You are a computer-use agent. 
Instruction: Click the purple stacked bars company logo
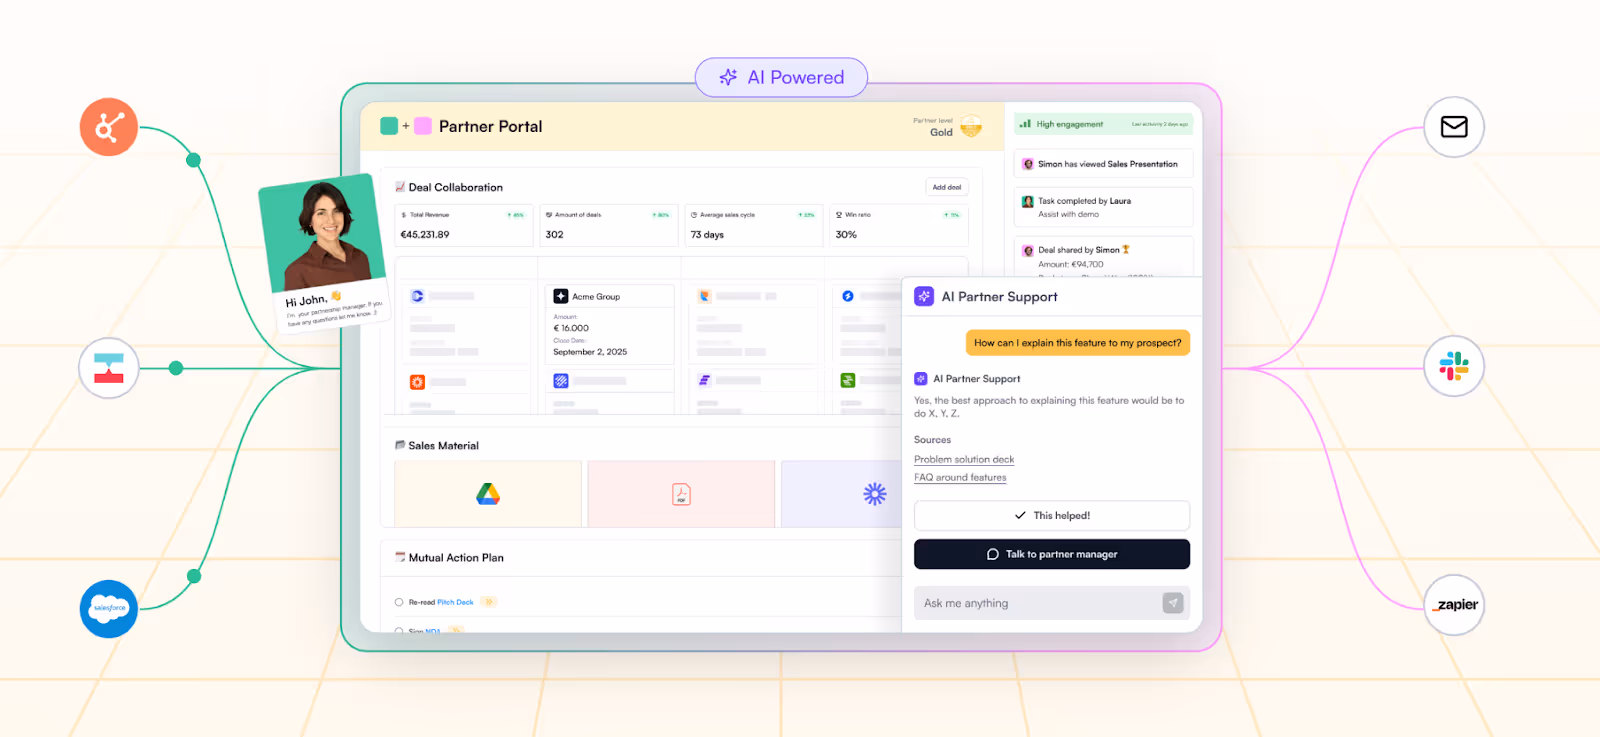704,380
